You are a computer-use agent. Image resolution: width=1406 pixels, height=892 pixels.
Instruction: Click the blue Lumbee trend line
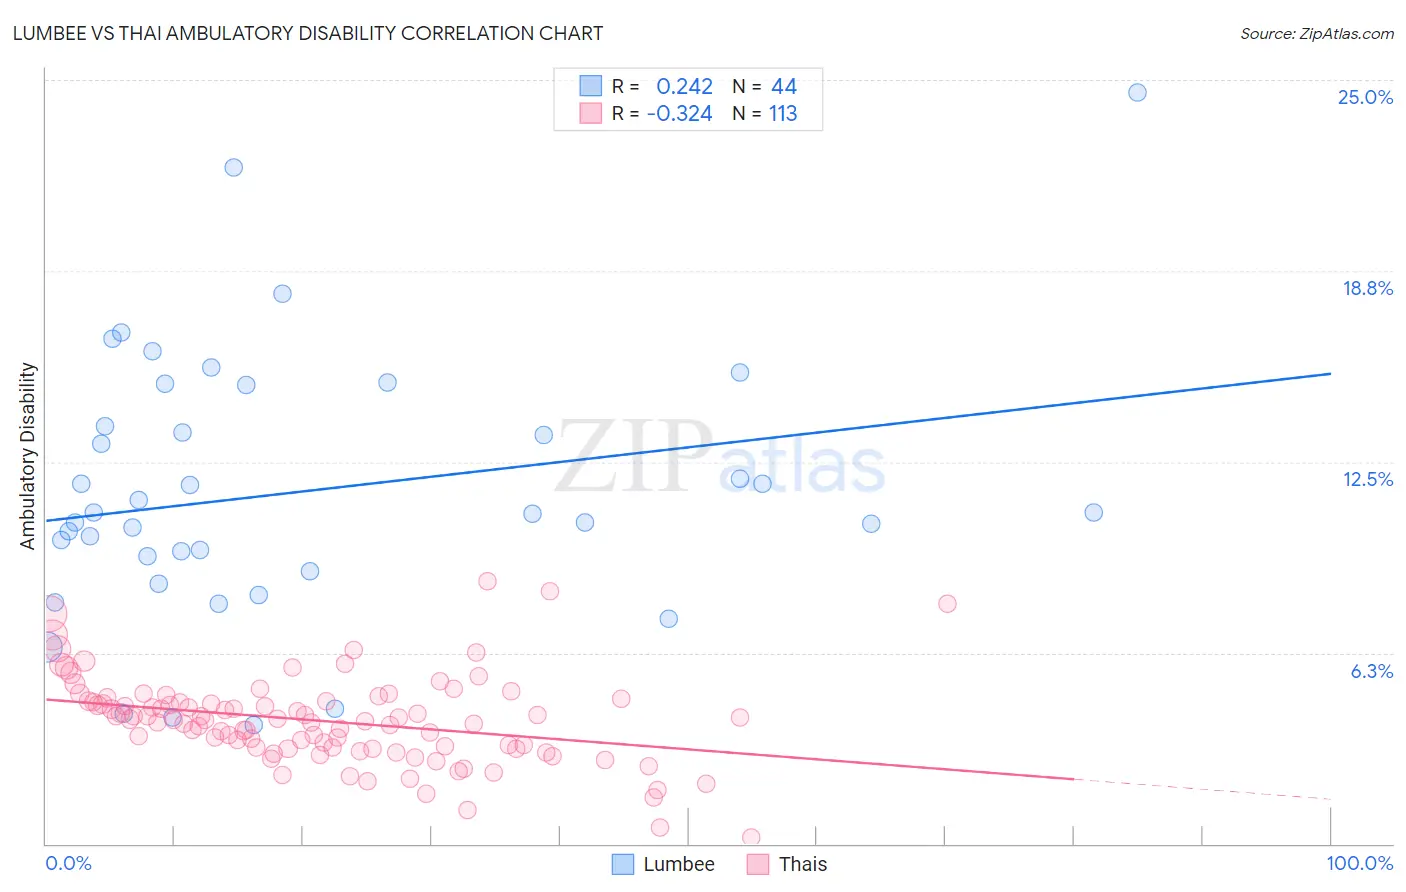(x=688, y=447)
